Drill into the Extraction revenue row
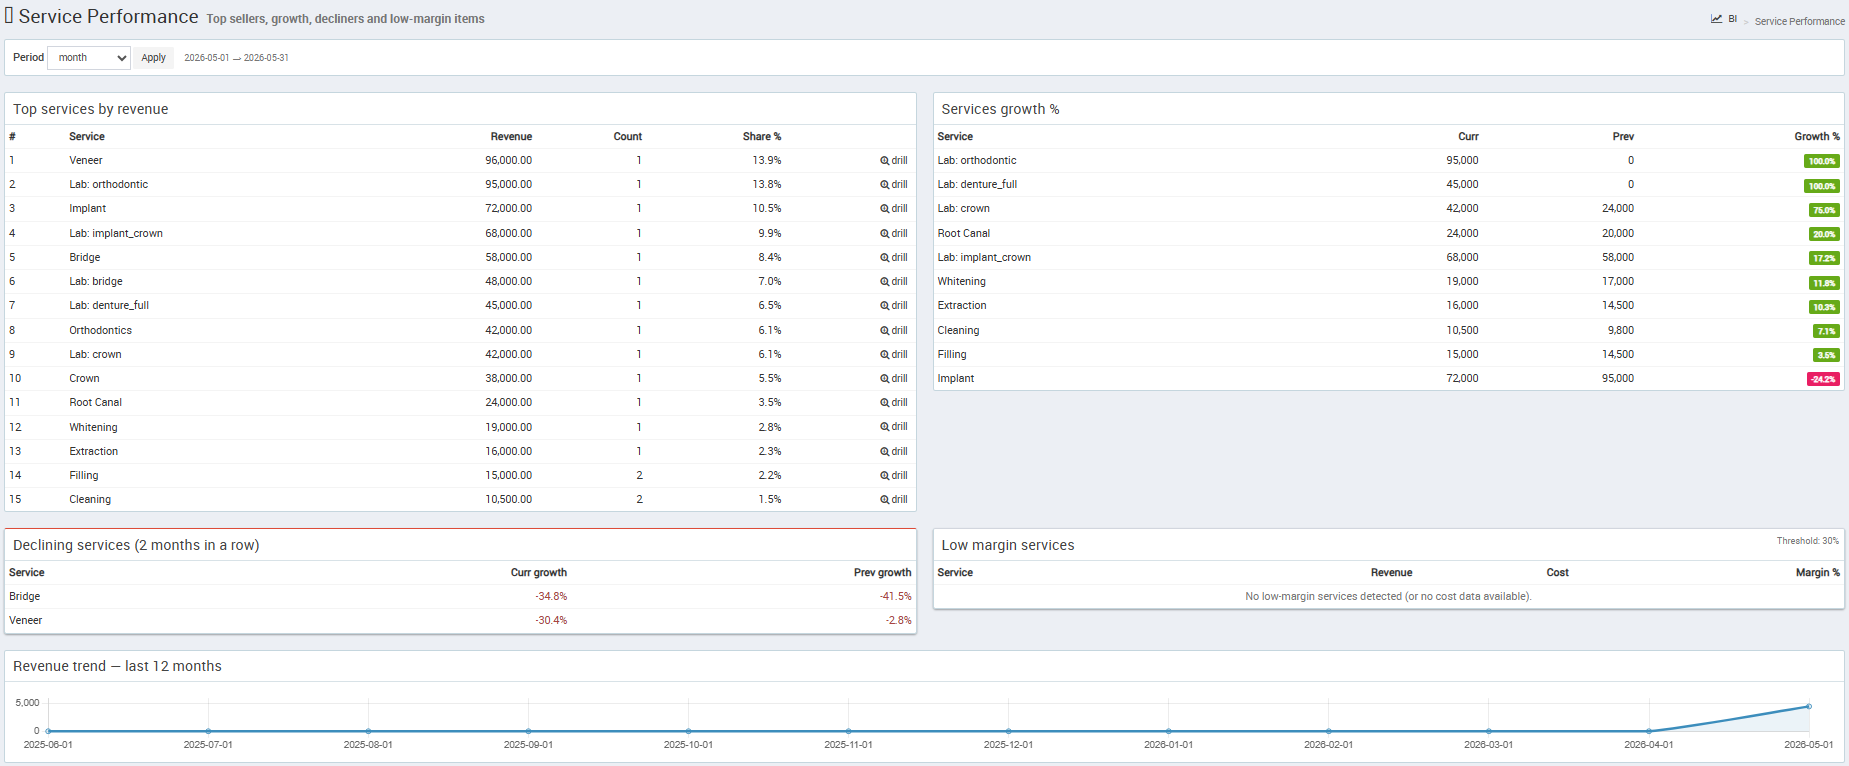The image size is (1849, 766). pyautogui.click(x=894, y=451)
